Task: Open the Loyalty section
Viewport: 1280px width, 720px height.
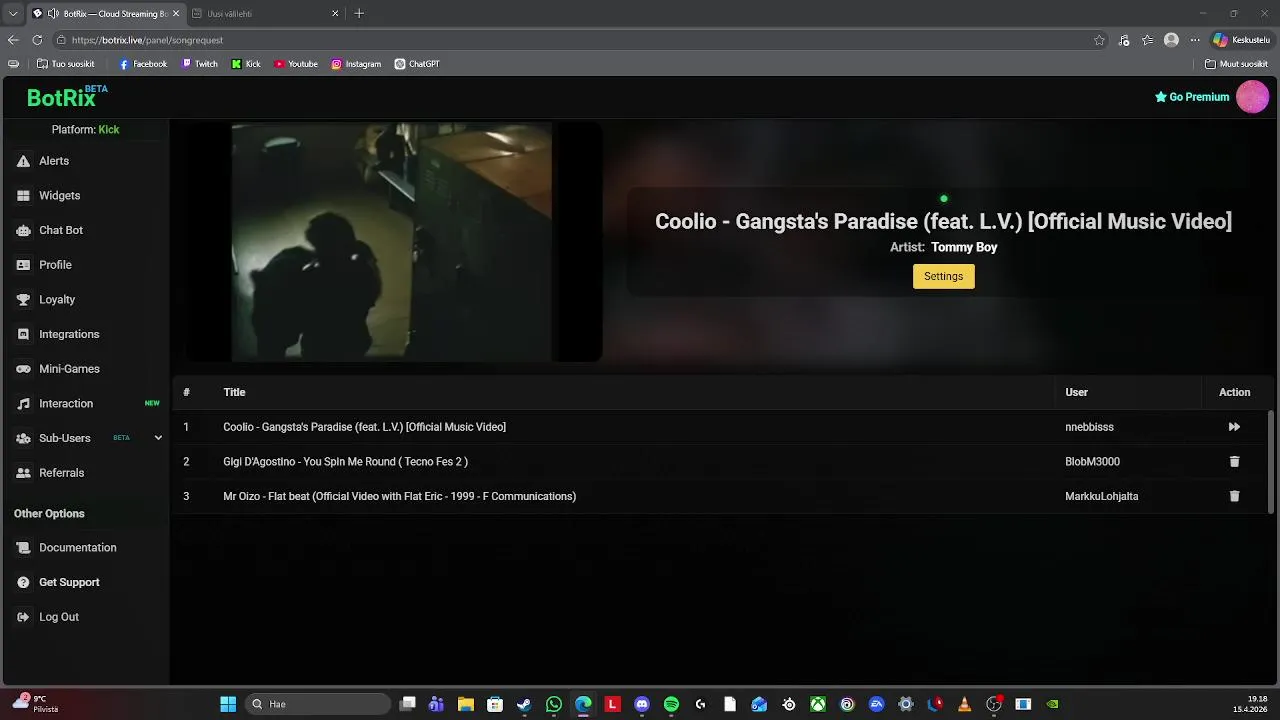Action: pos(57,300)
